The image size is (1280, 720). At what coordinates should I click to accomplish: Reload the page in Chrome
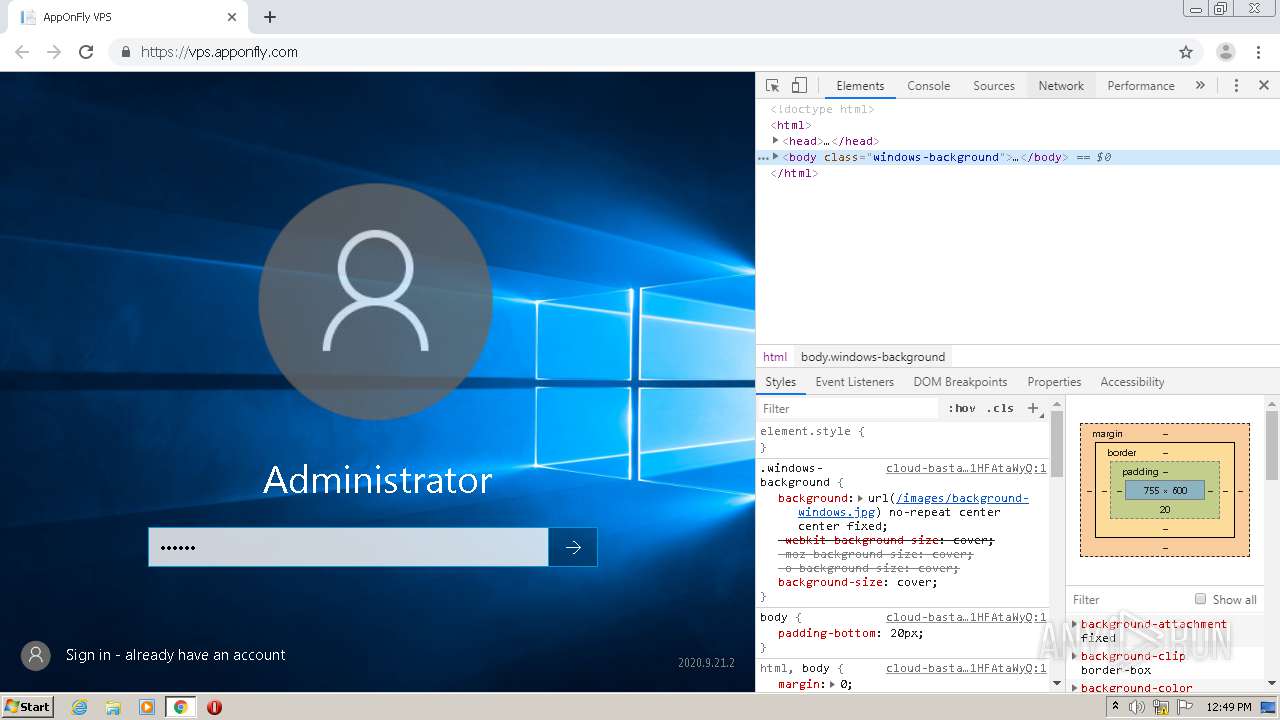pos(86,52)
